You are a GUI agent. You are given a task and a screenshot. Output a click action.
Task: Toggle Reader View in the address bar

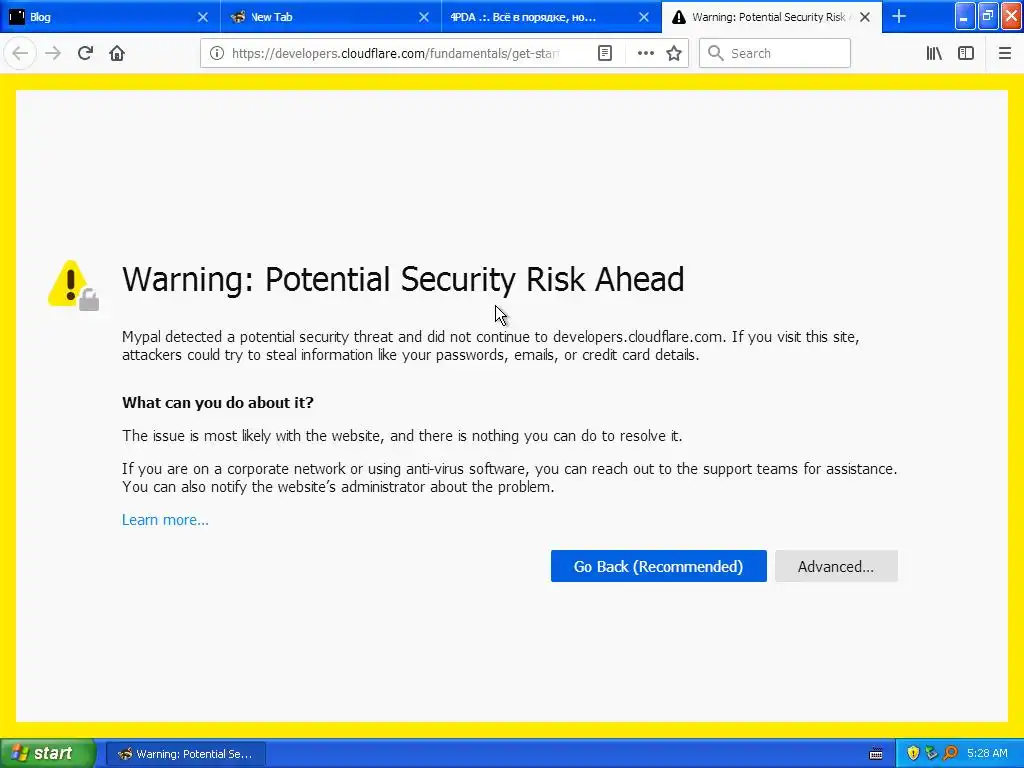click(x=605, y=54)
